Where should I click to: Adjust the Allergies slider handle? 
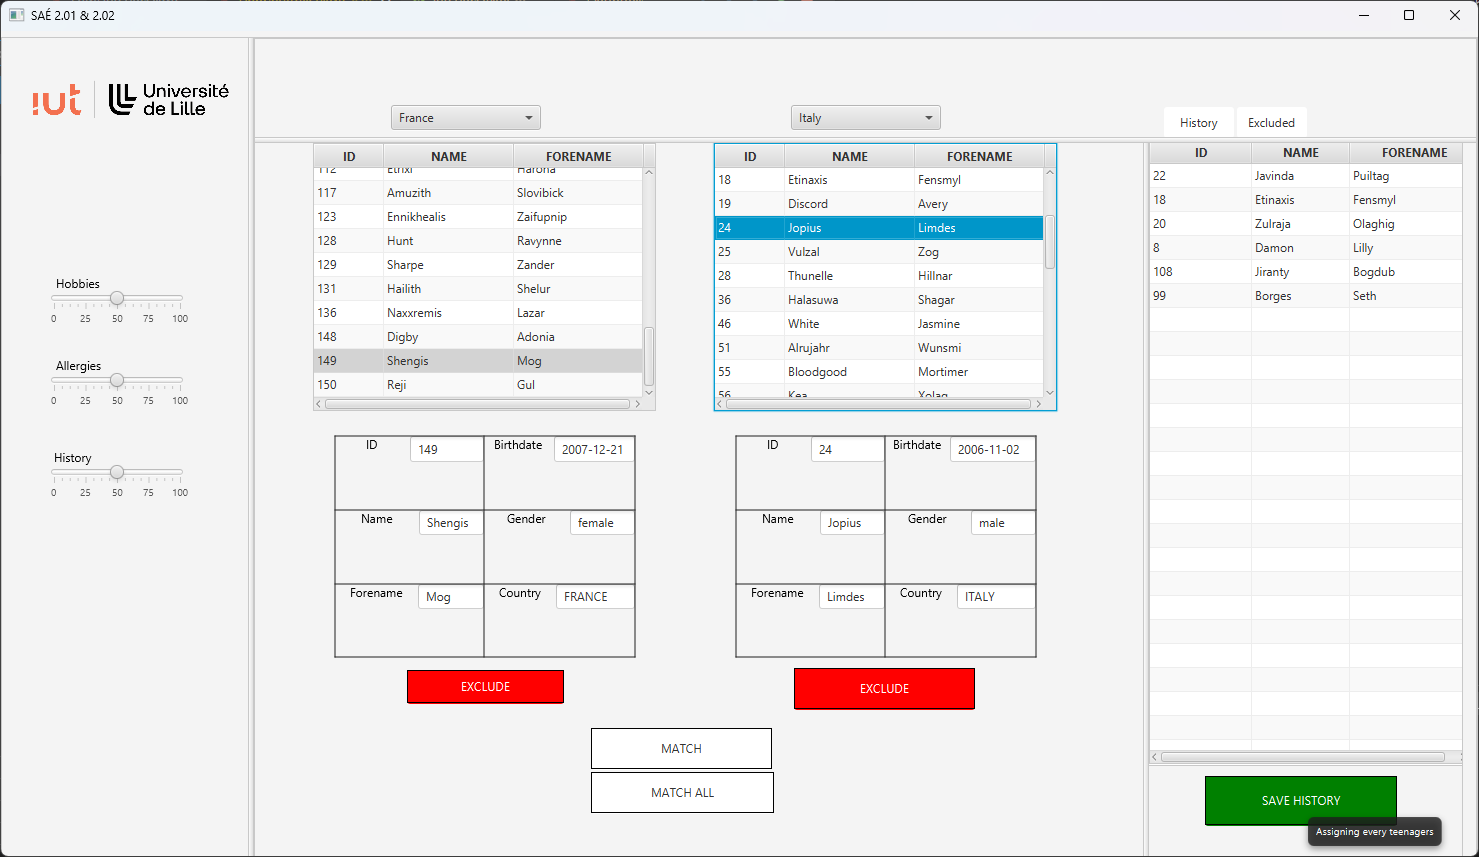pyautogui.click(x=117, y=380)
